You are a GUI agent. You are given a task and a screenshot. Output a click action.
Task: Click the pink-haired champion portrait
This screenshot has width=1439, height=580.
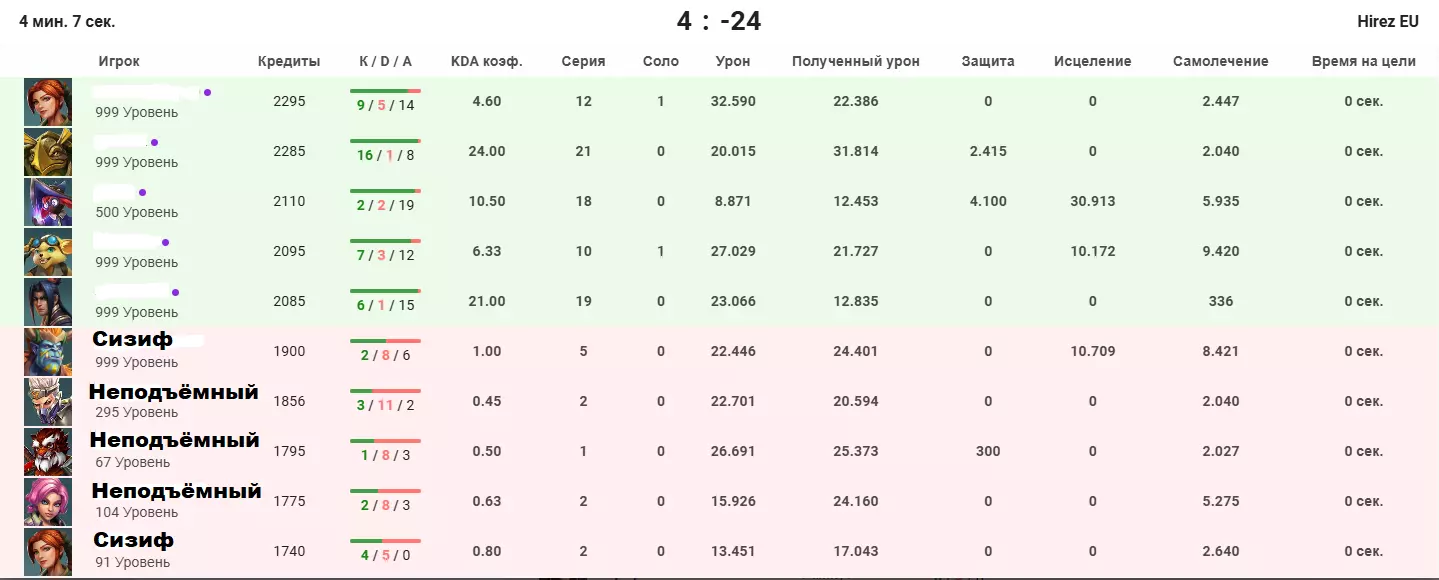(48, 502)
